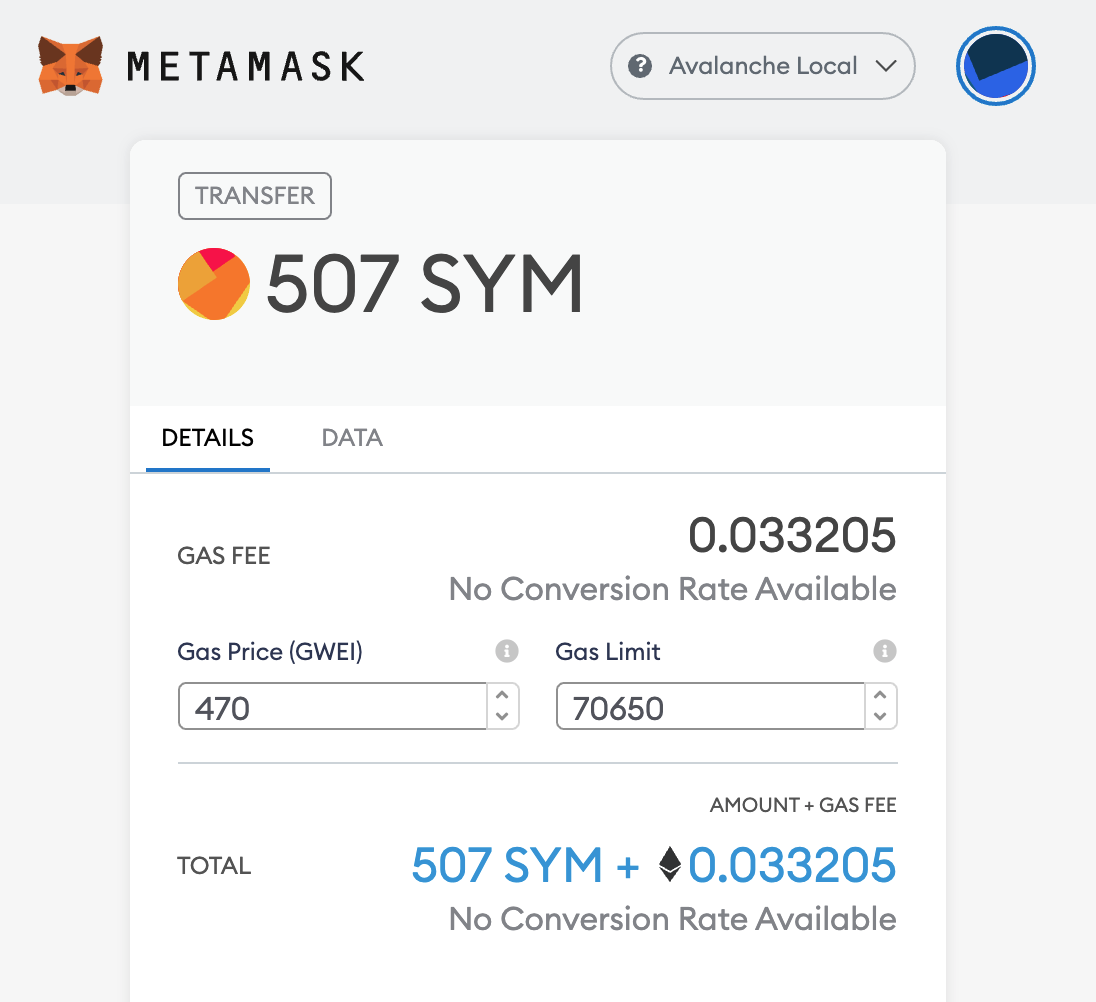Viewport: 1096px width, 1002px height.
Task: Open the account avatar menu
Action: pos(995,66)
